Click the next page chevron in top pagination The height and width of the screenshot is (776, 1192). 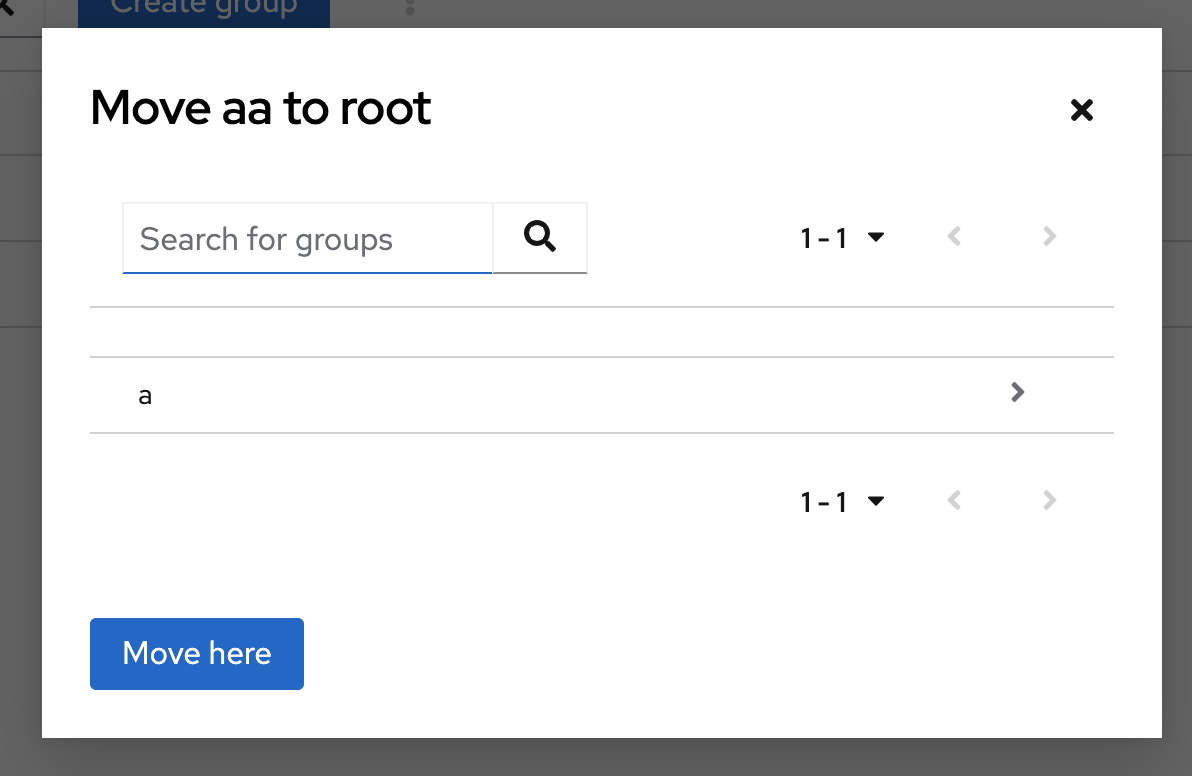tap(1048, 236)
